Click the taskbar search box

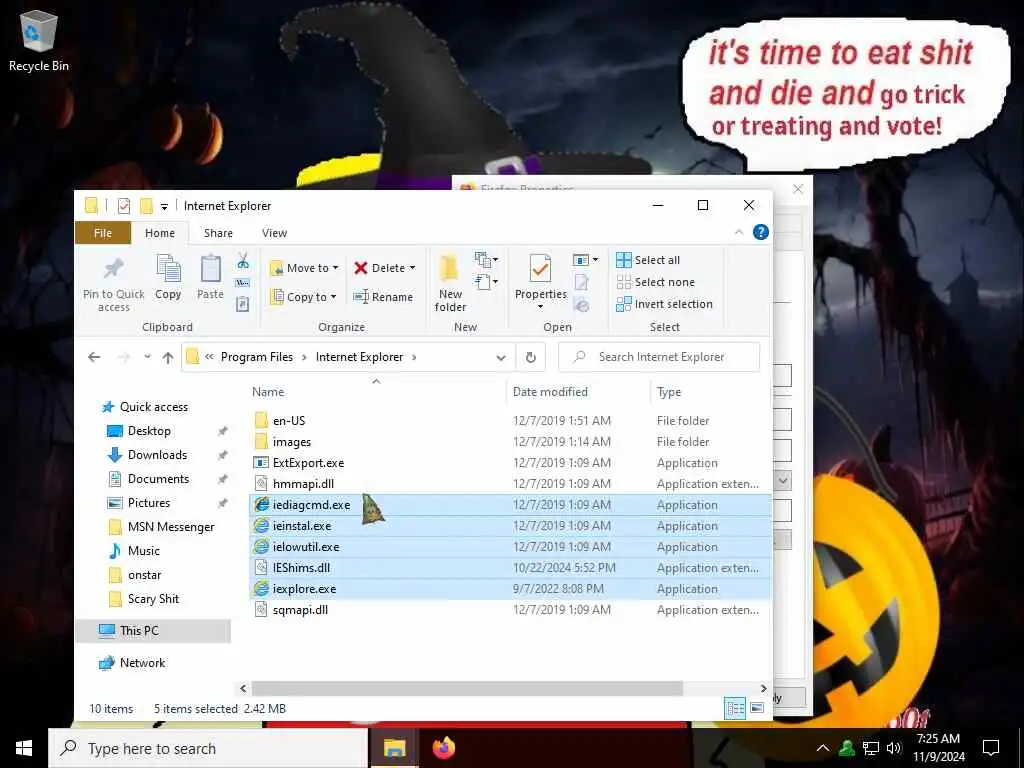click(208, 748)
